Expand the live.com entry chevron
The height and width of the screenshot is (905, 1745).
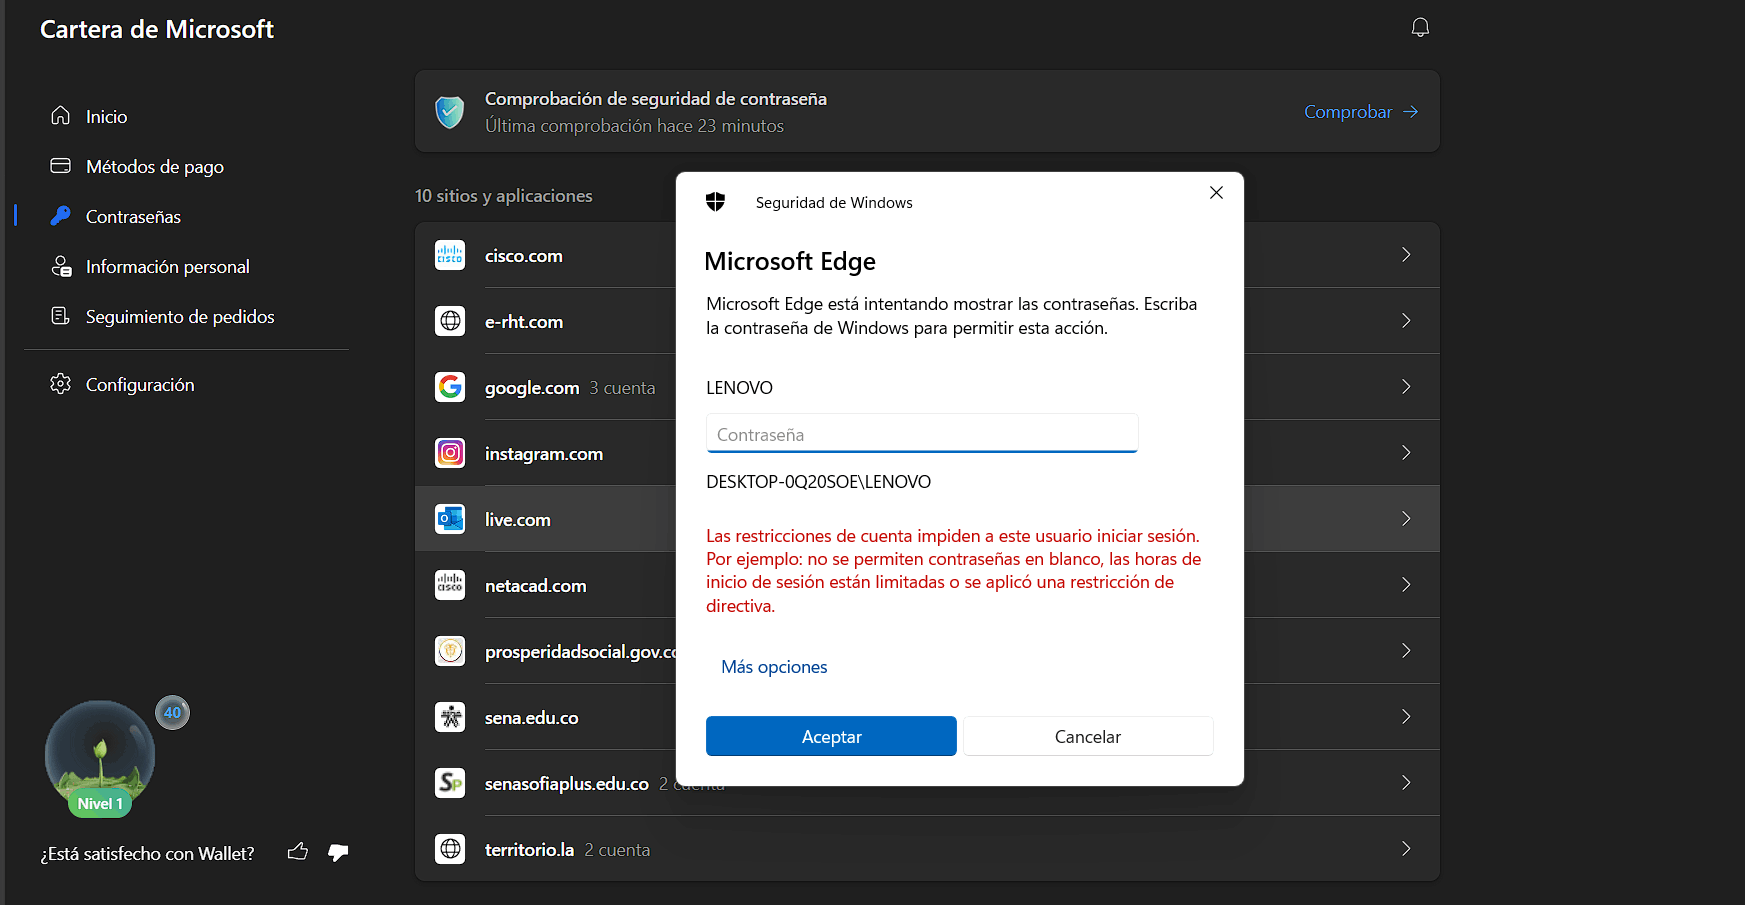point(1406,519)
